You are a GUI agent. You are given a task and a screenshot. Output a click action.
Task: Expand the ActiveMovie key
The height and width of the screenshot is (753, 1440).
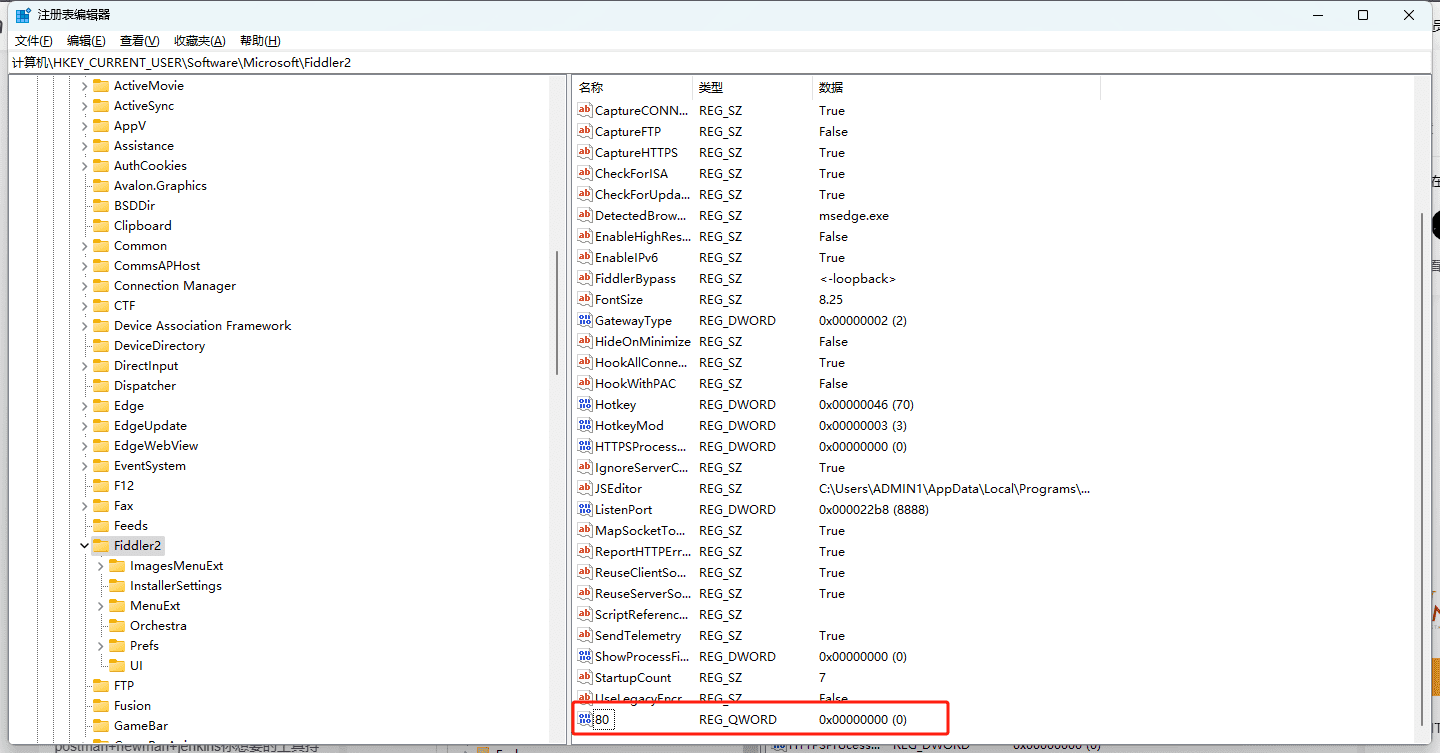84,86
